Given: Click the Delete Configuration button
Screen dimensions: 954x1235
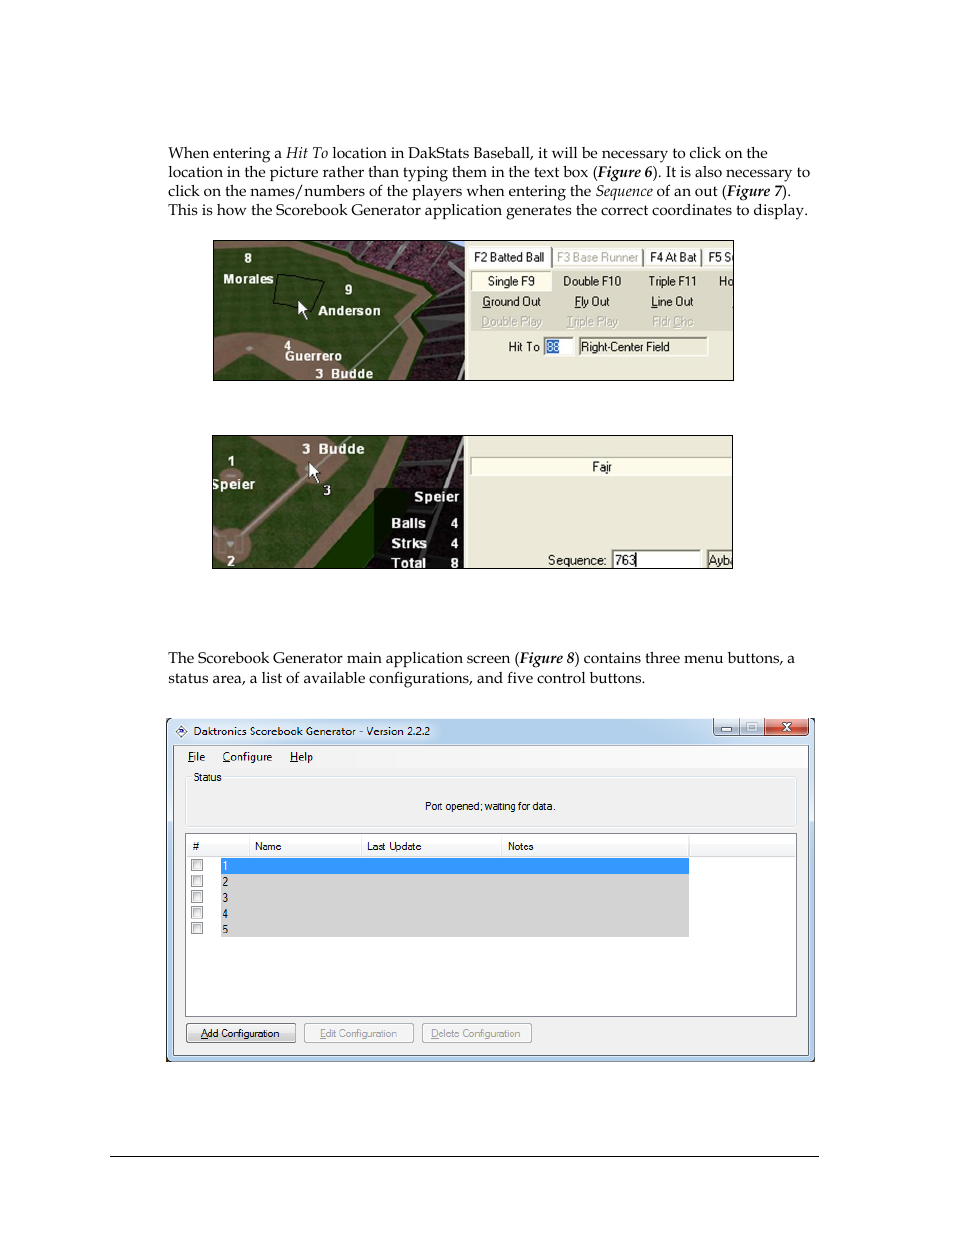Looking at the screenshot, I should coord(476,1033).
